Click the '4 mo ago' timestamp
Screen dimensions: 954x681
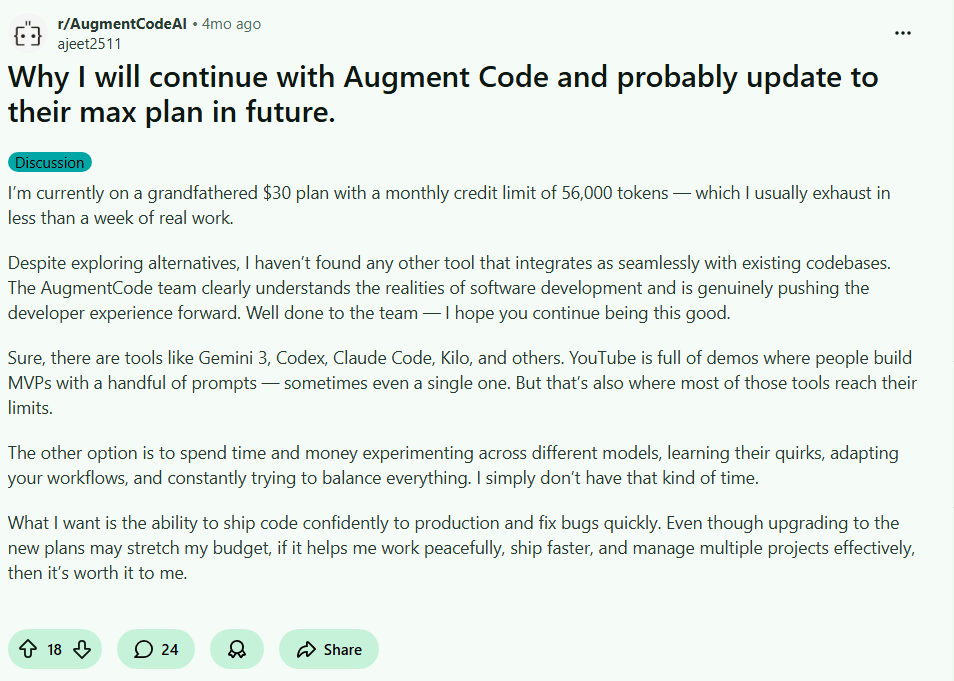[230, 23]
